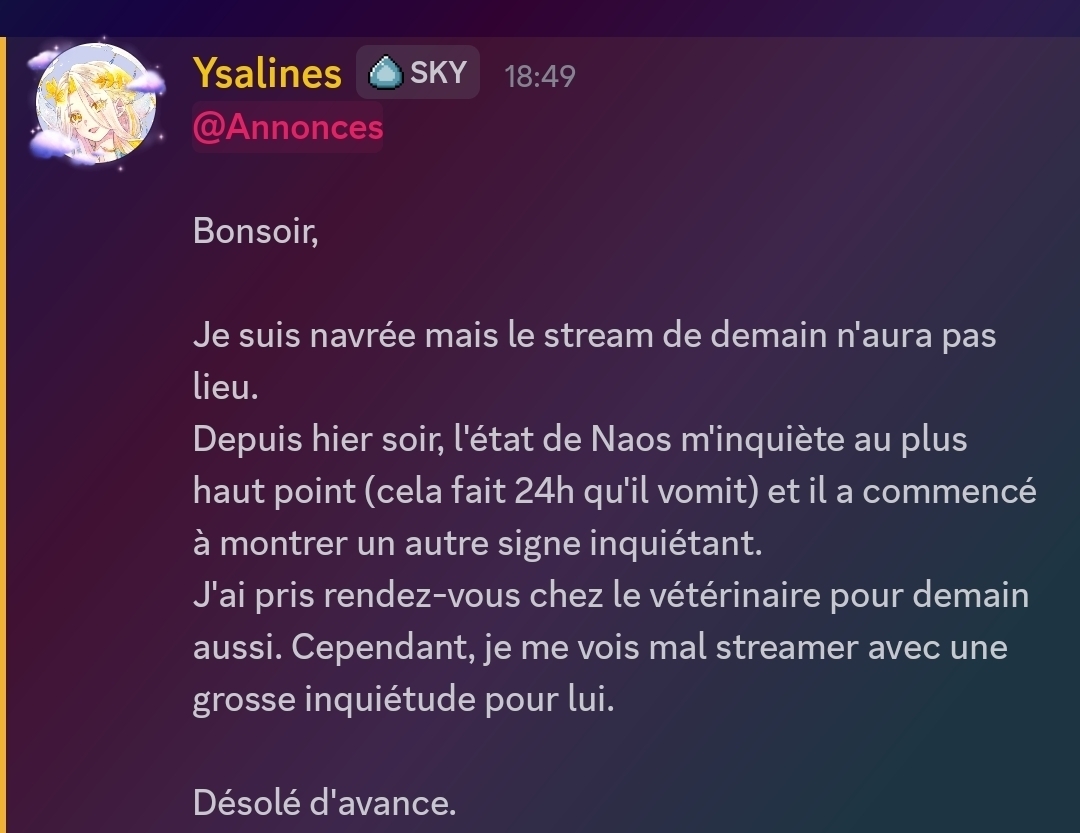Open the SKY server tag badge
This screenshot has width=1080, height=833.
418,73
